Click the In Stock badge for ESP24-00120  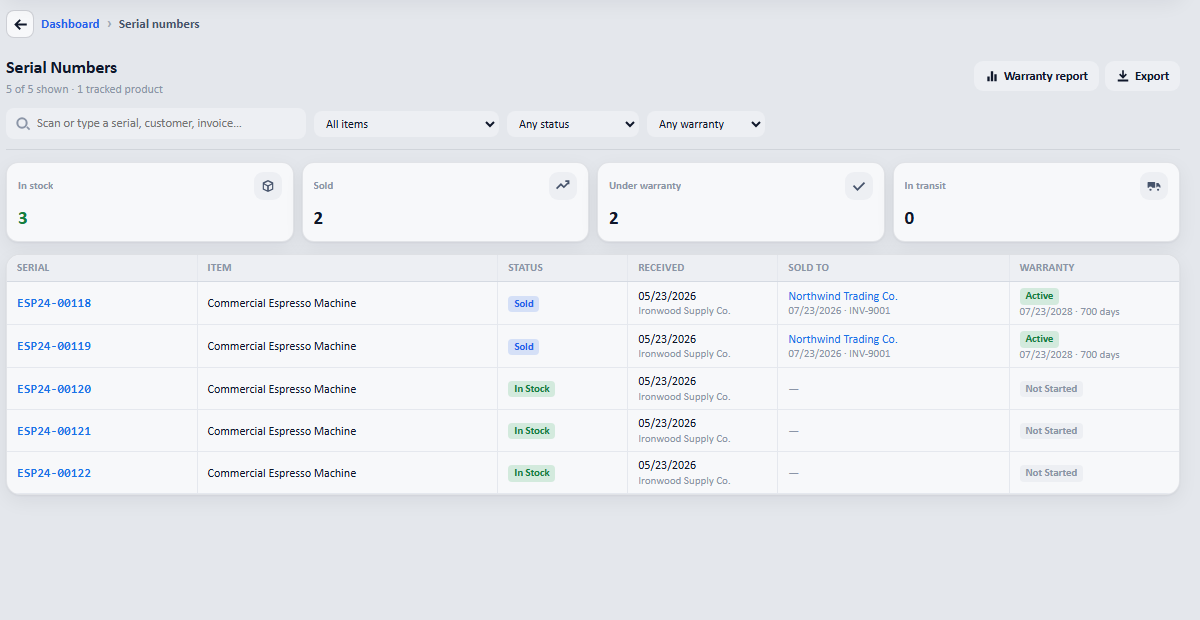pos(531,389)
